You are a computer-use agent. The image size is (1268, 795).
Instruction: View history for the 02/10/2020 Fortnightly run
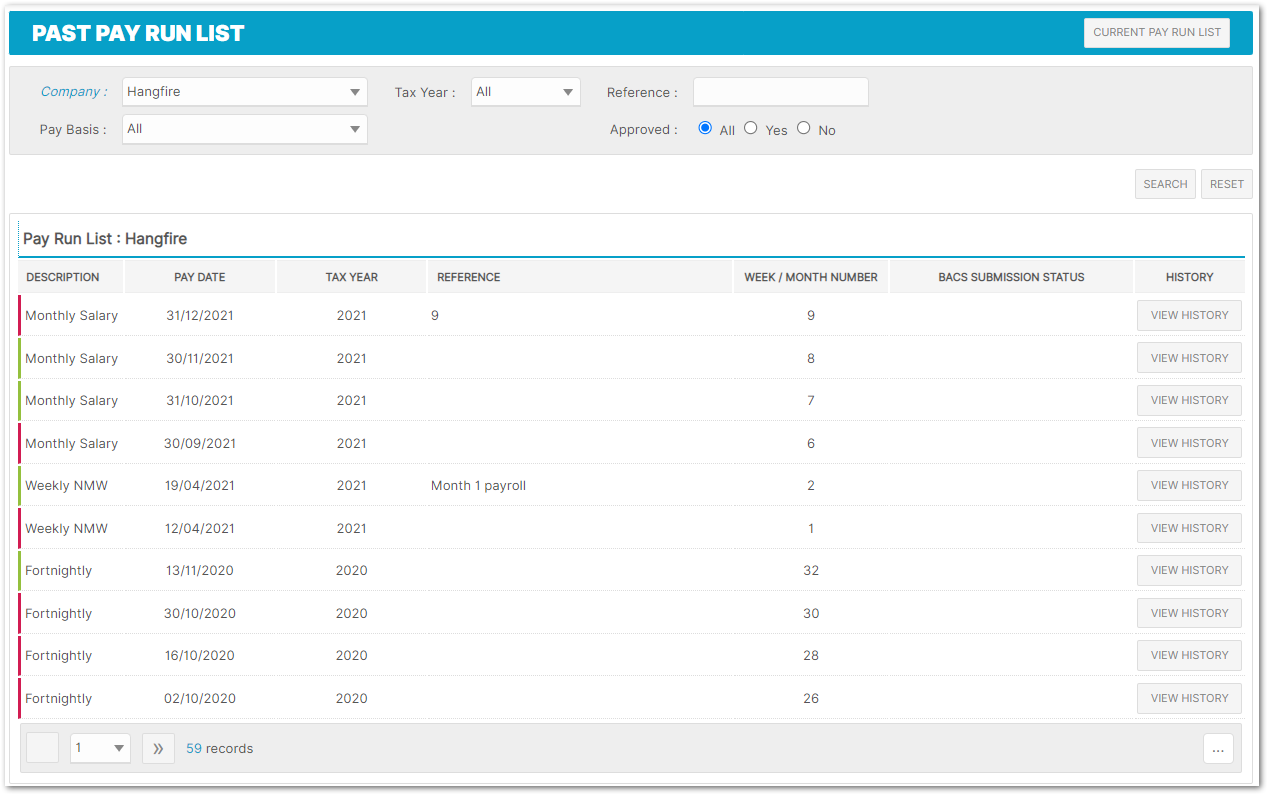[x=1189, y=698]
